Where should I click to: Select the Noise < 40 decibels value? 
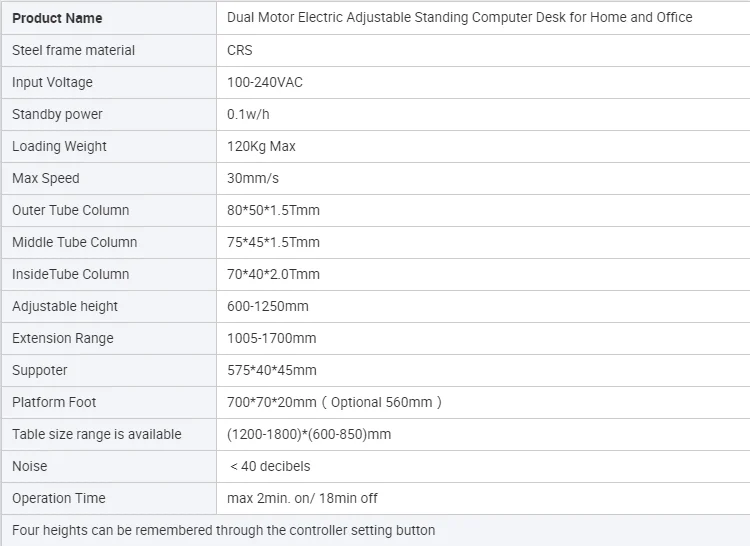270,466
